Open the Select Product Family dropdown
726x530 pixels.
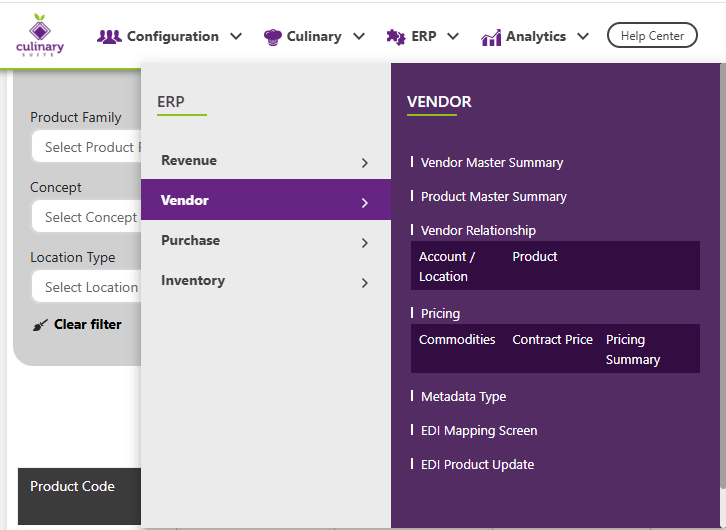point(86,147)
